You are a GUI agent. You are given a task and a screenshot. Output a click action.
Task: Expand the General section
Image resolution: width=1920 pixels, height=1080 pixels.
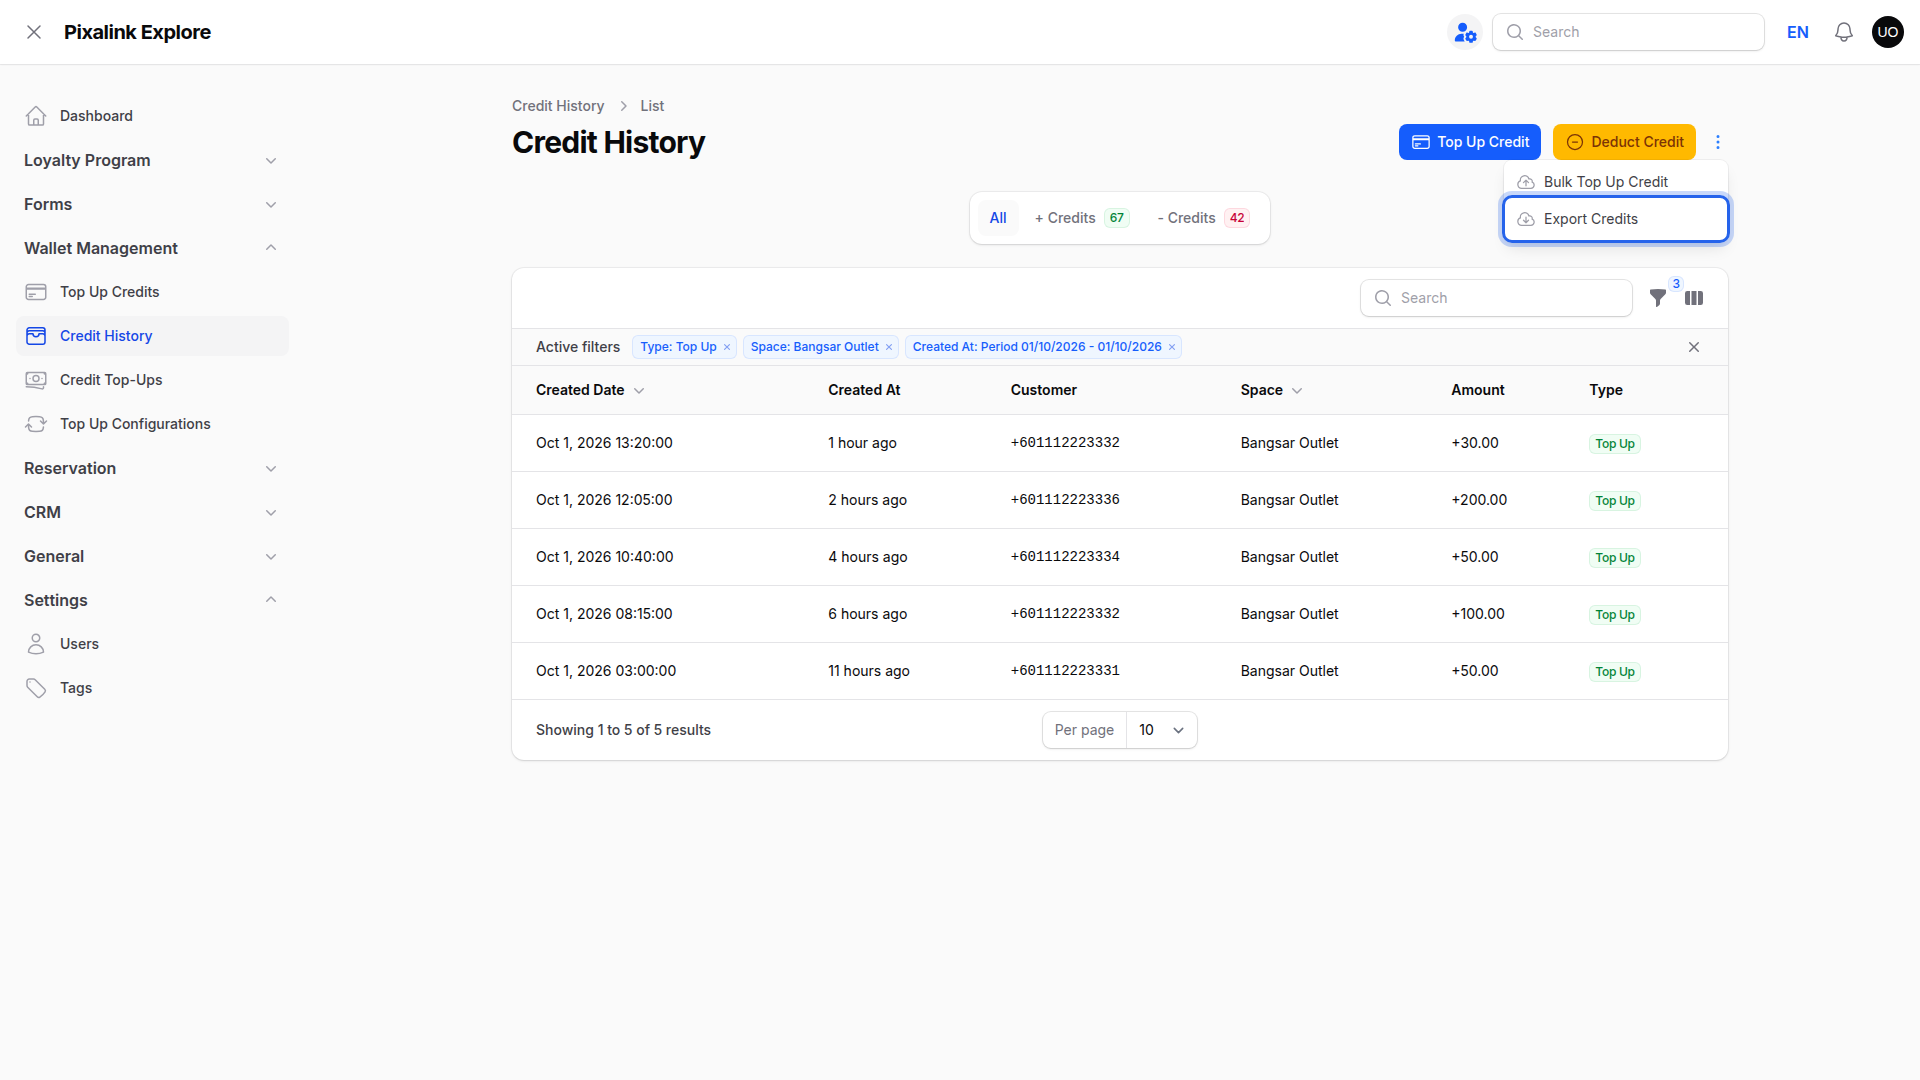tap(152, 556)
